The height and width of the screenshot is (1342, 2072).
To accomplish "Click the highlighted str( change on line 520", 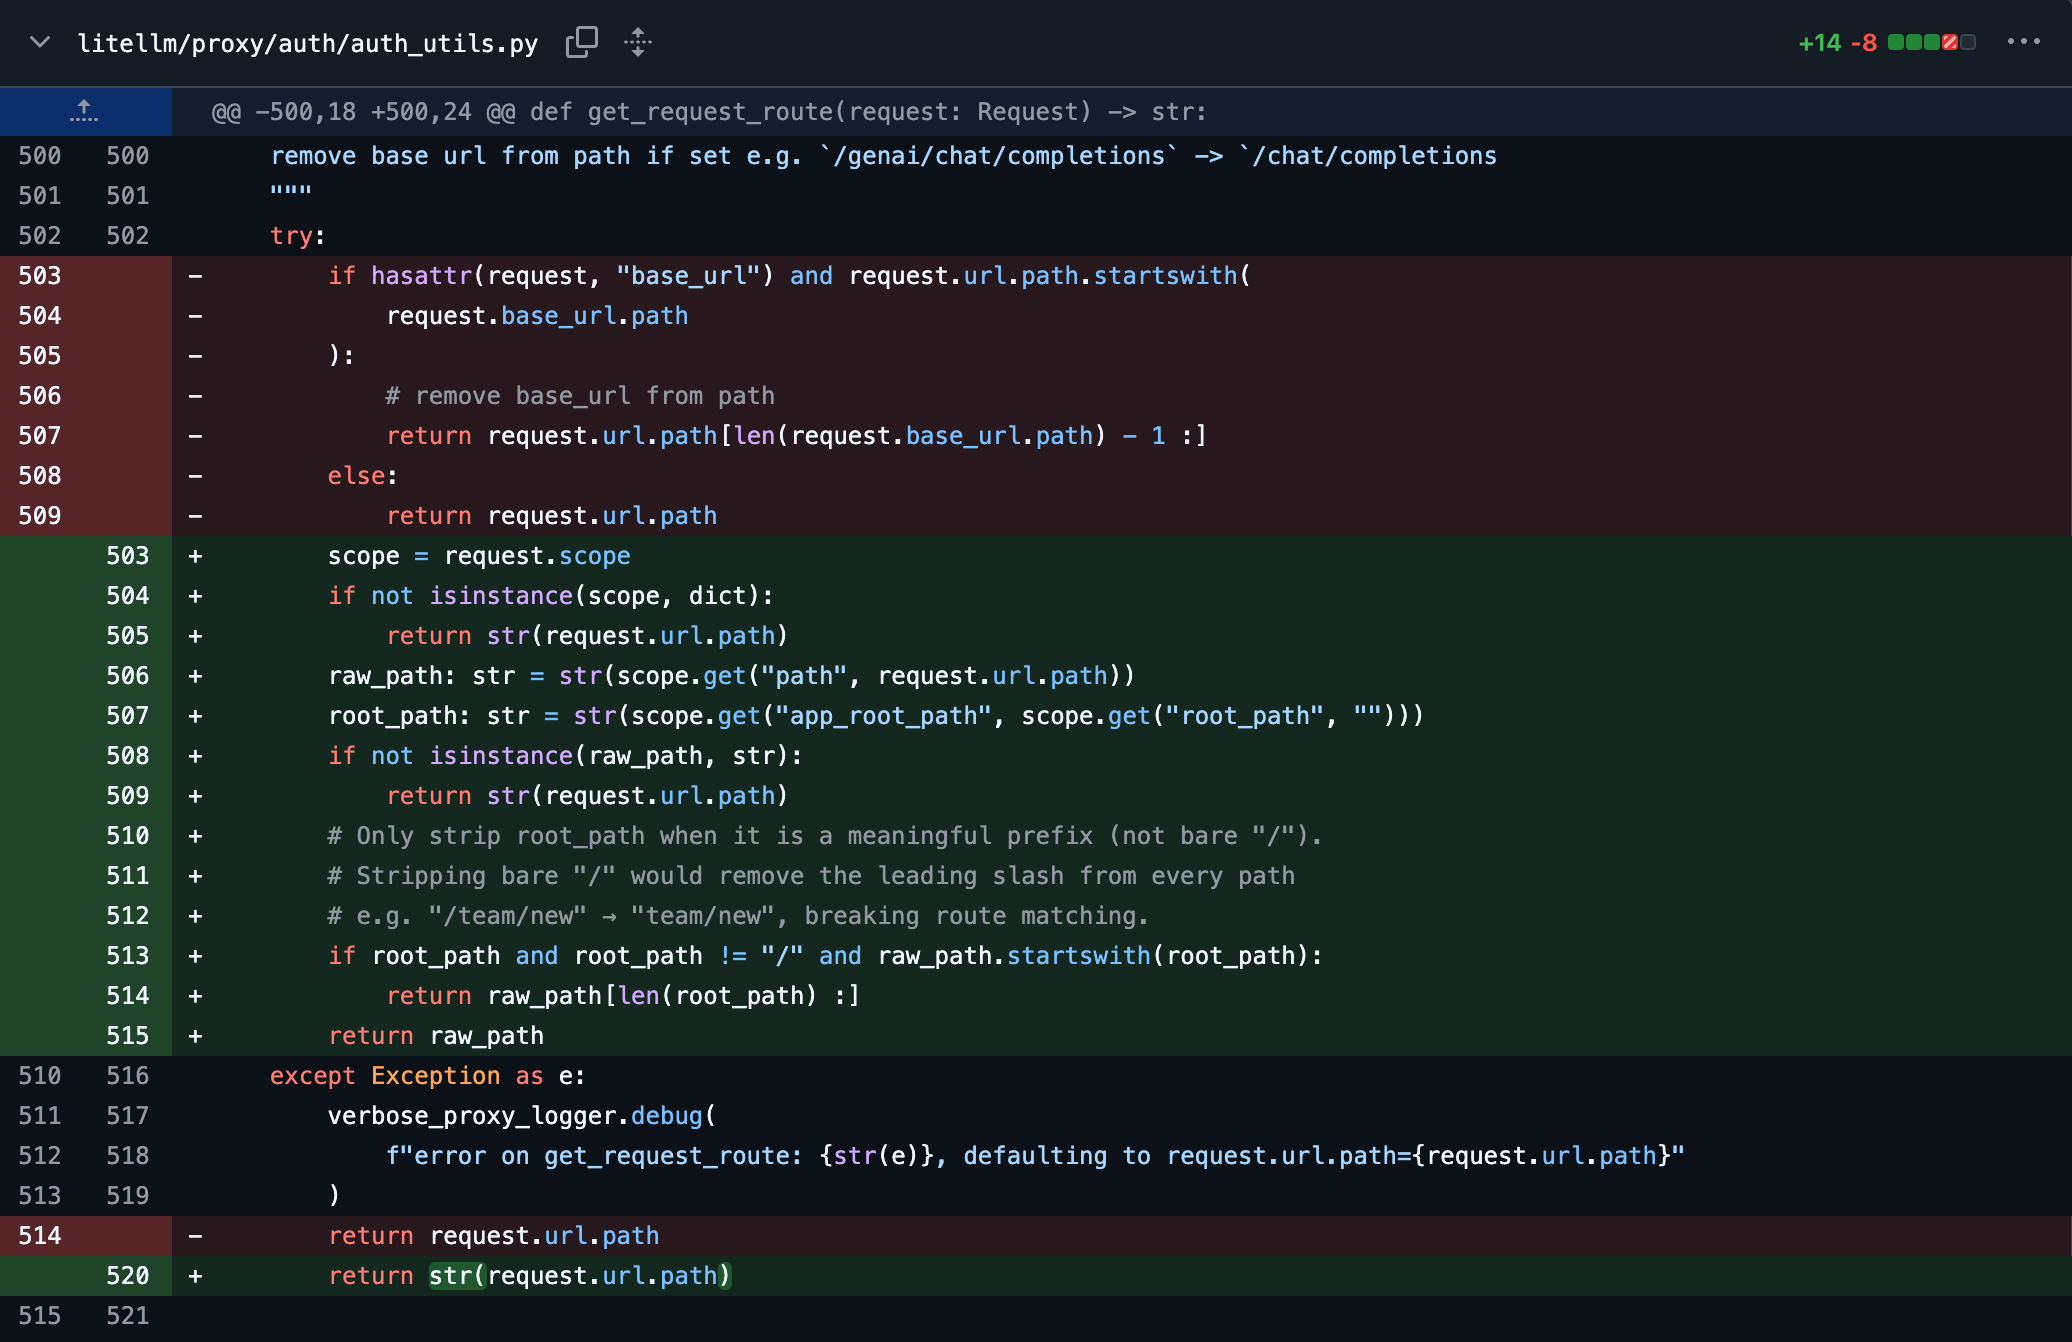I will [458, 1276].
